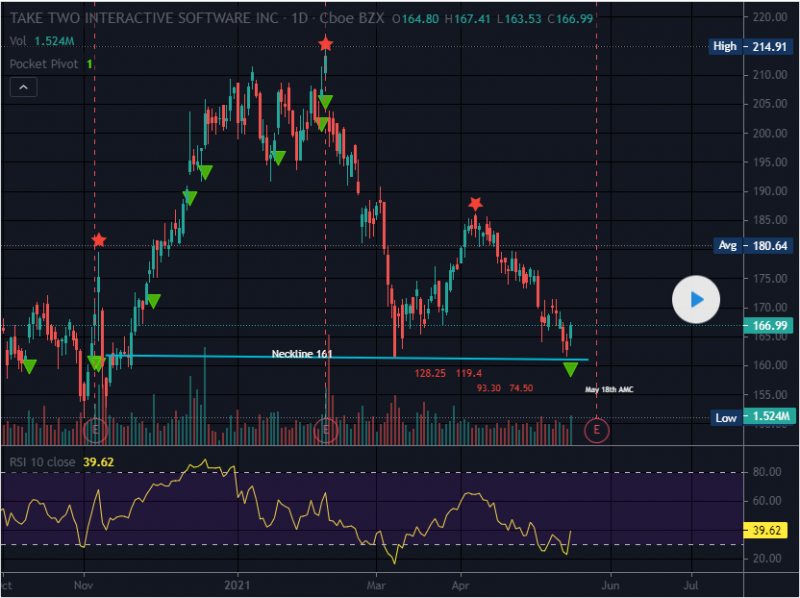Click the yellow RSI value tag 39.62
This screenshot has height=598, width=800.
tap(767, 531)
